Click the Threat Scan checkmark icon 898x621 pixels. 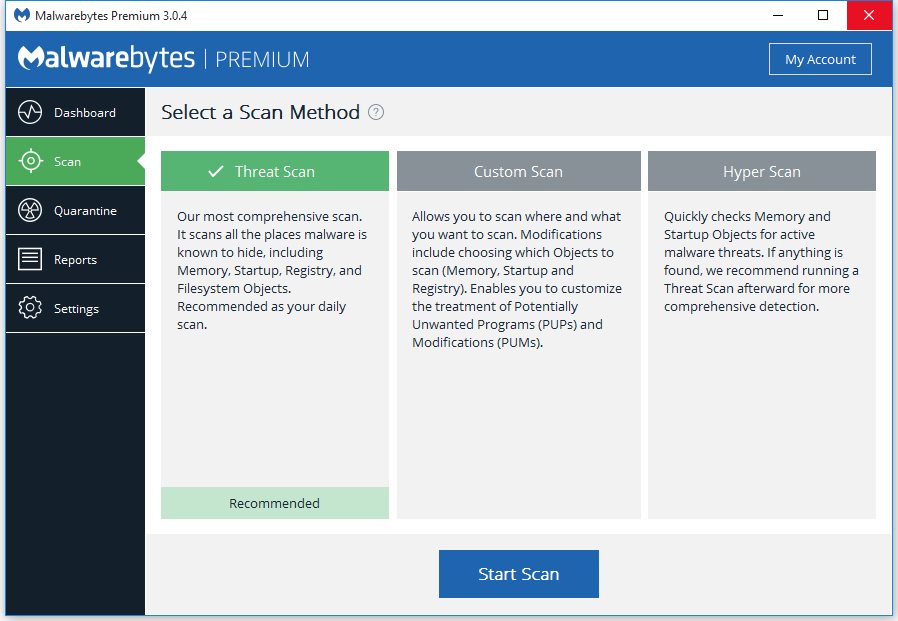216,171
